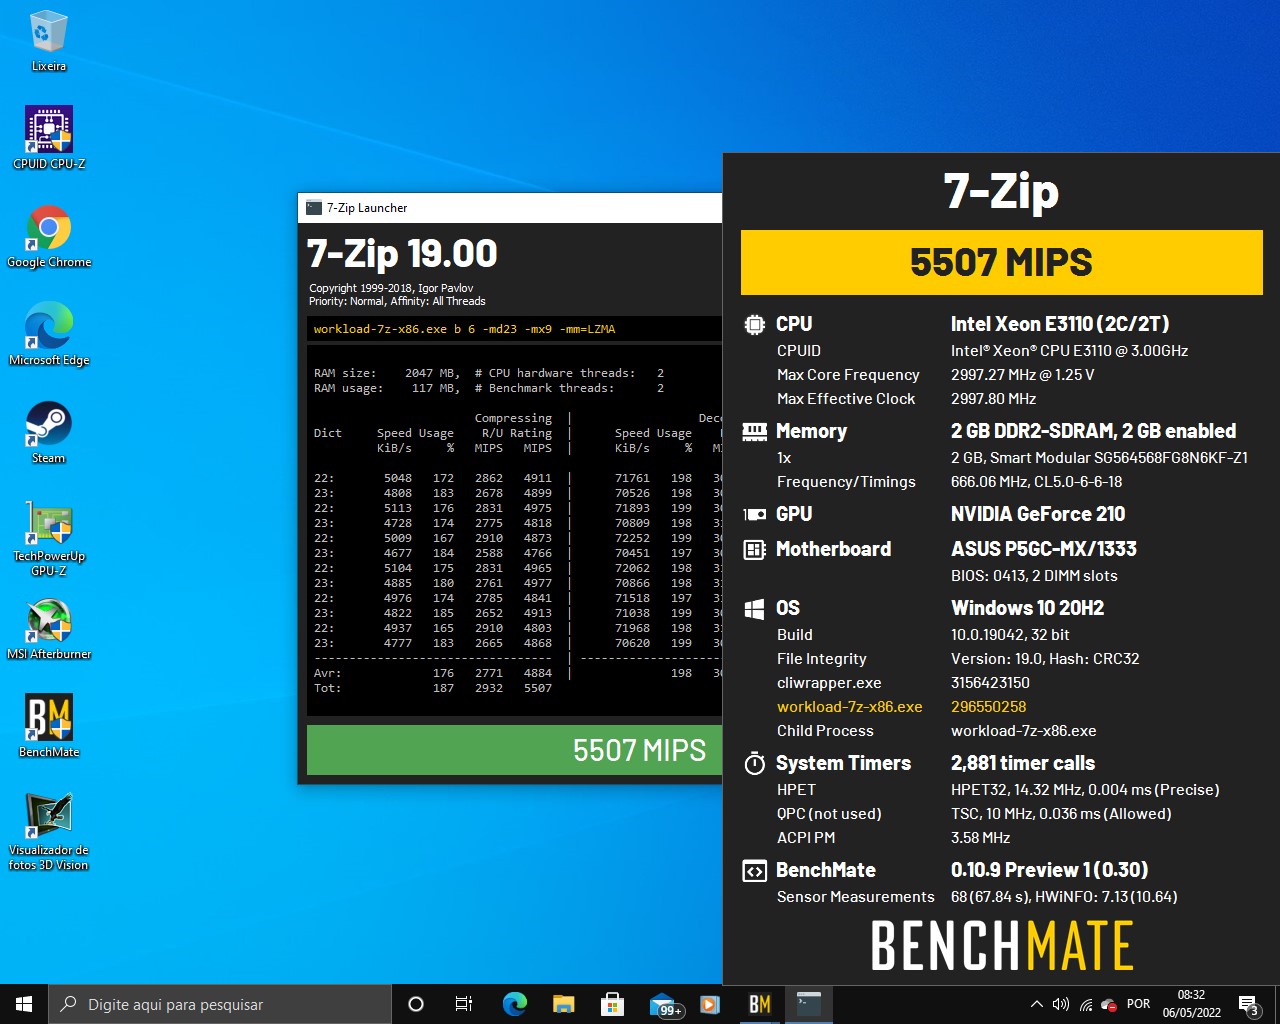
Task: Click the BenchMate code bracket icon
Action: [754, 870]
